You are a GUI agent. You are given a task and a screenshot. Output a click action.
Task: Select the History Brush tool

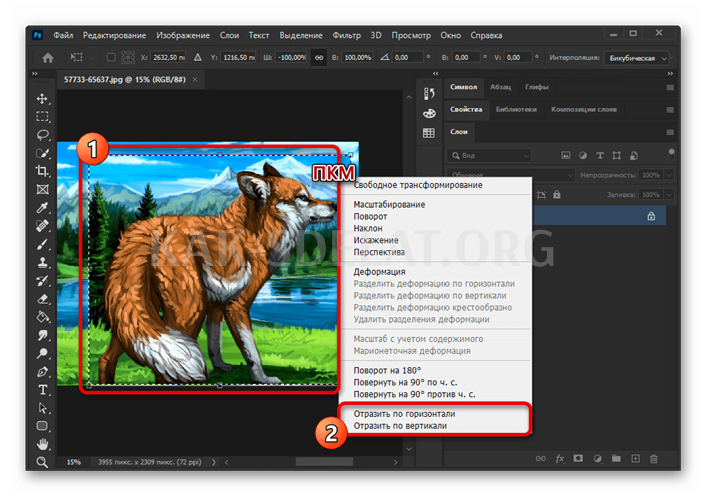[x=42, y=281]
